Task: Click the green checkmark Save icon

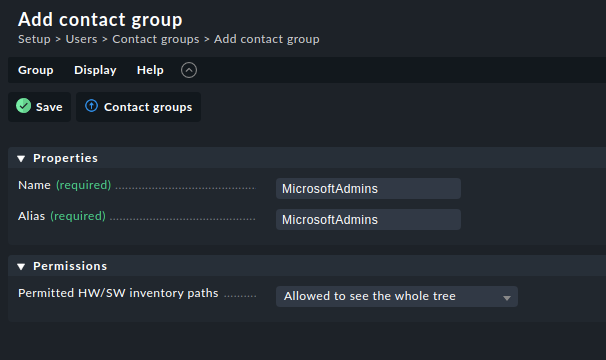Action: [x=24, y=106]
